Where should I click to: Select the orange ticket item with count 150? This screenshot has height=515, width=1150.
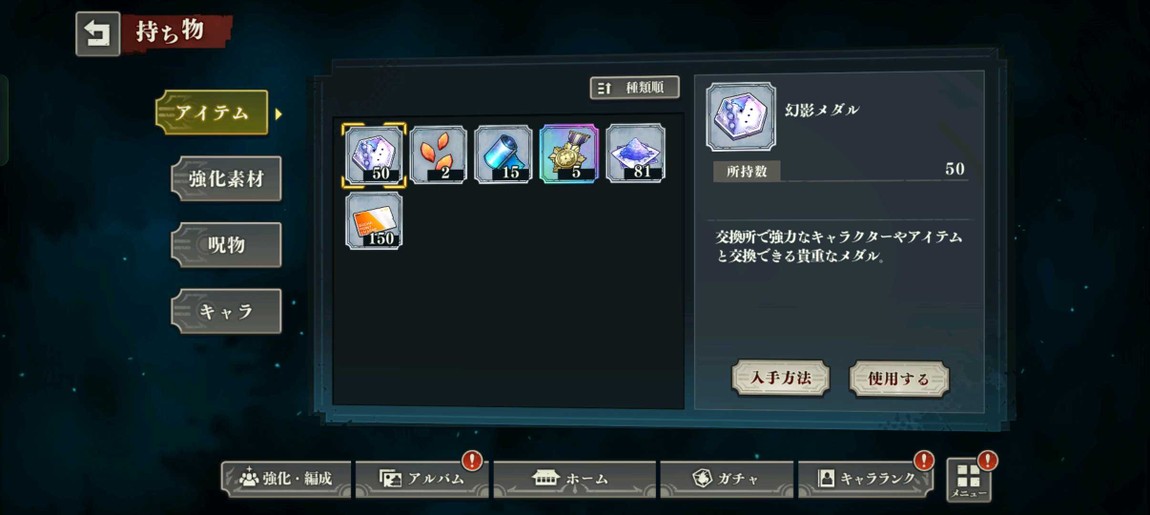tap(374, 221)
